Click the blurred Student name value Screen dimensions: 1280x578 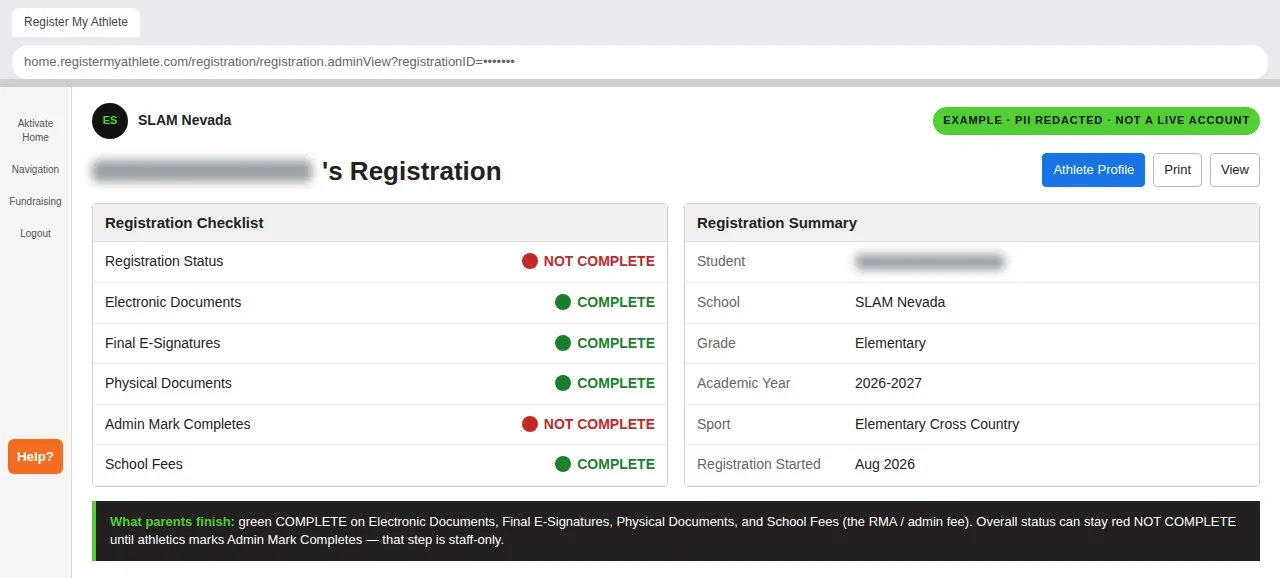tap(930, 262)
